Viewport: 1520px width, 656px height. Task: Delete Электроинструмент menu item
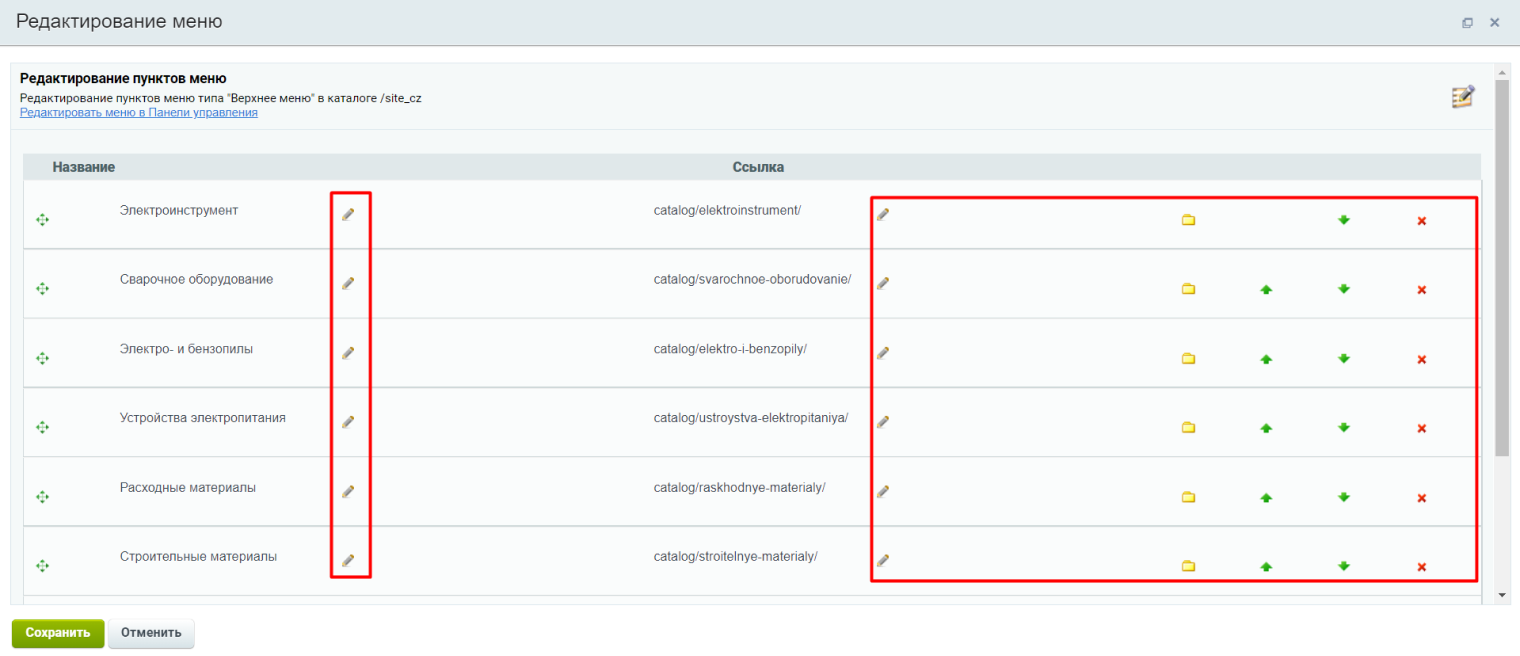pos(1421,221)
